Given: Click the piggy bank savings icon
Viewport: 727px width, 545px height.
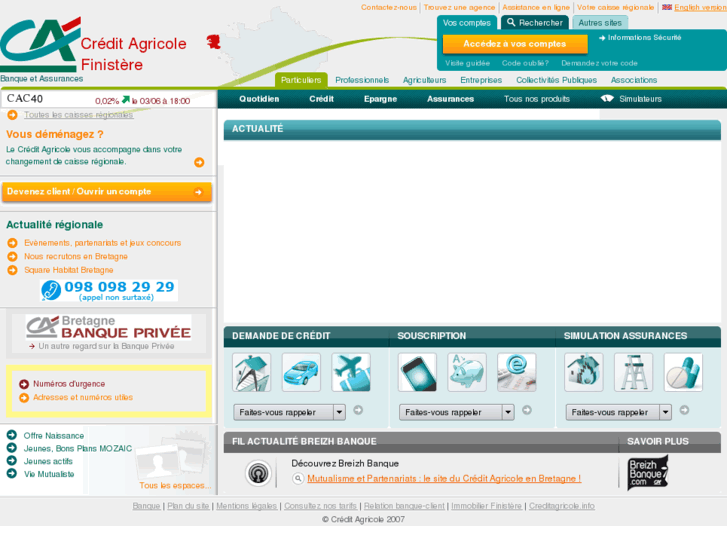Looking at the screenshot, I should pos(467,372).
